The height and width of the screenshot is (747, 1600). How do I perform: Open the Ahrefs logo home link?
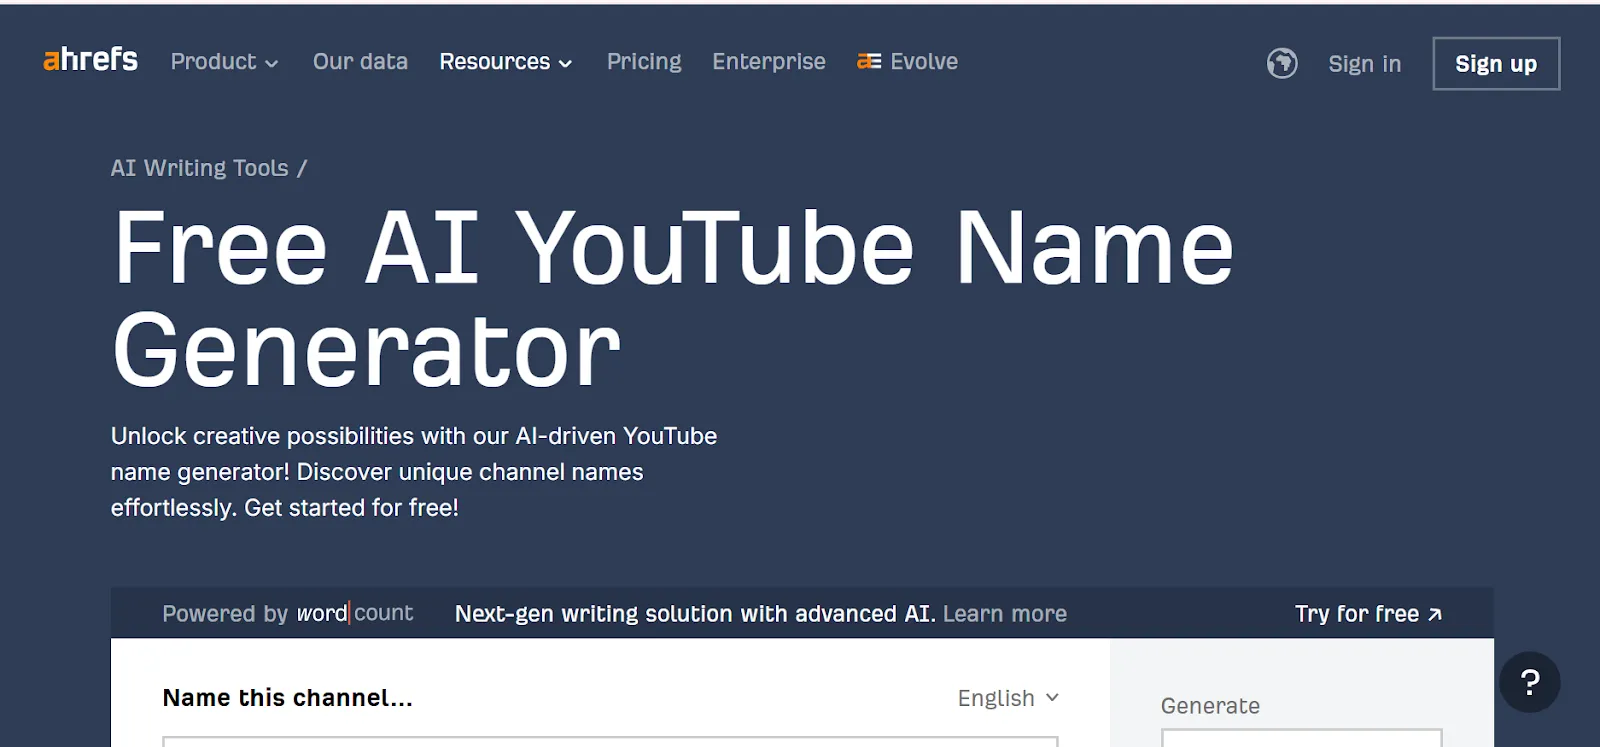(x=90, y=60)
